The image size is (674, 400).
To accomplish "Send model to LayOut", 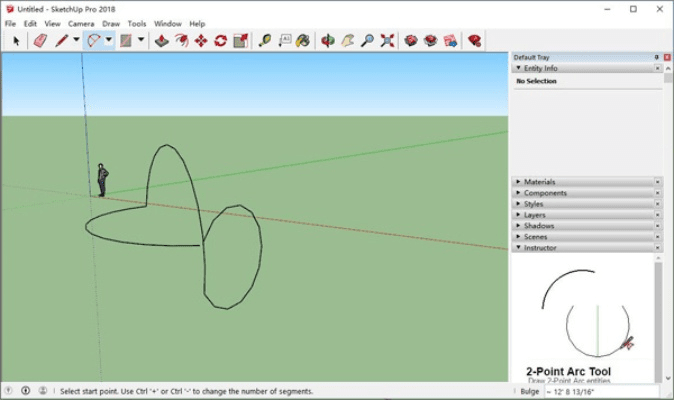I will tap(450, 41).
